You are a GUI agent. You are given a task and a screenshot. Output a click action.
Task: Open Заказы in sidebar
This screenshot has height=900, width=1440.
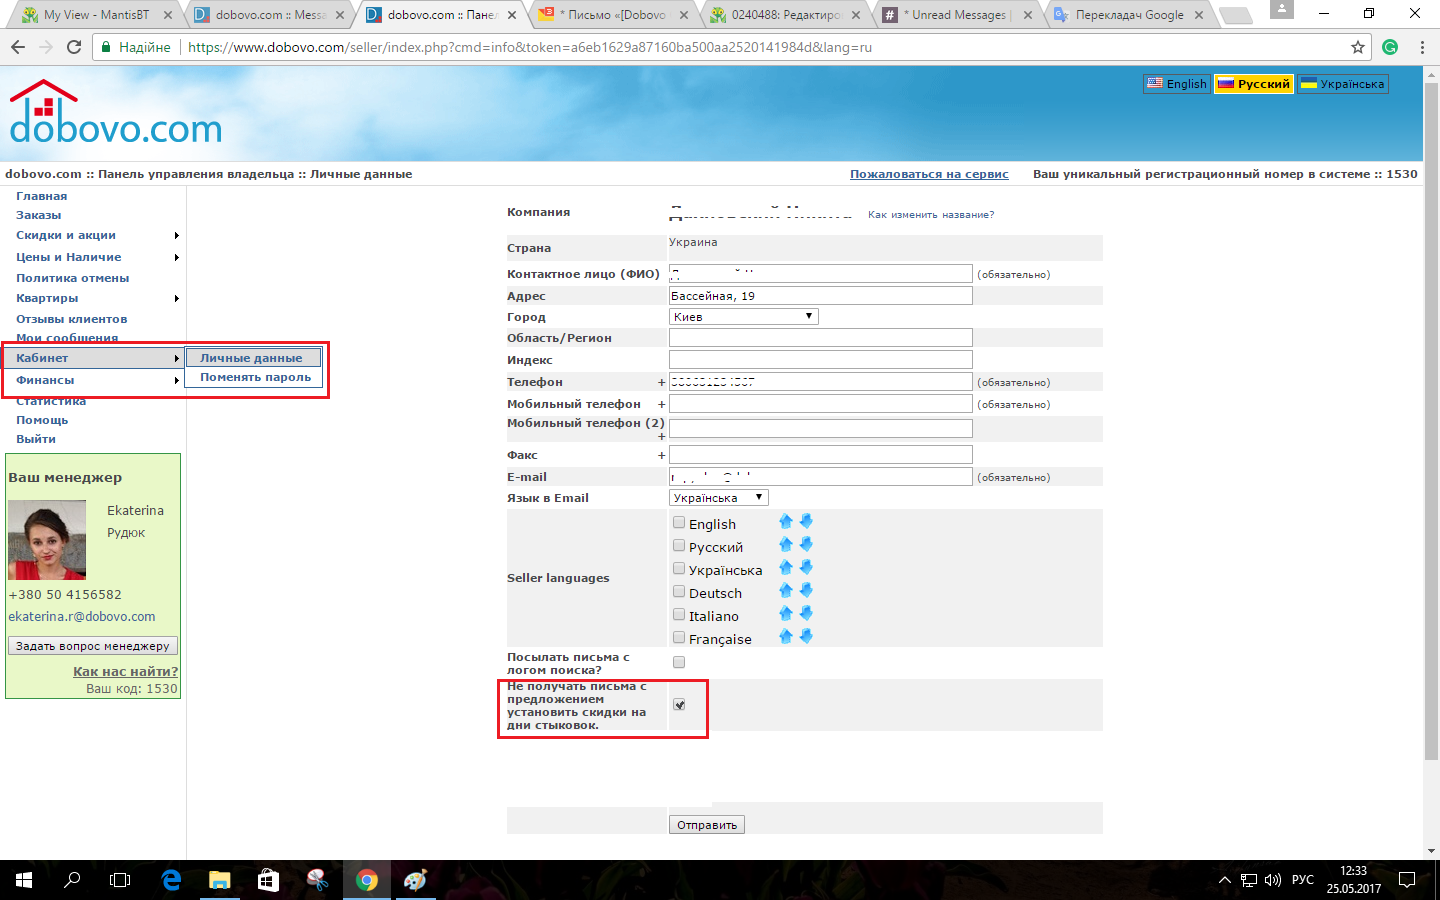38,215
